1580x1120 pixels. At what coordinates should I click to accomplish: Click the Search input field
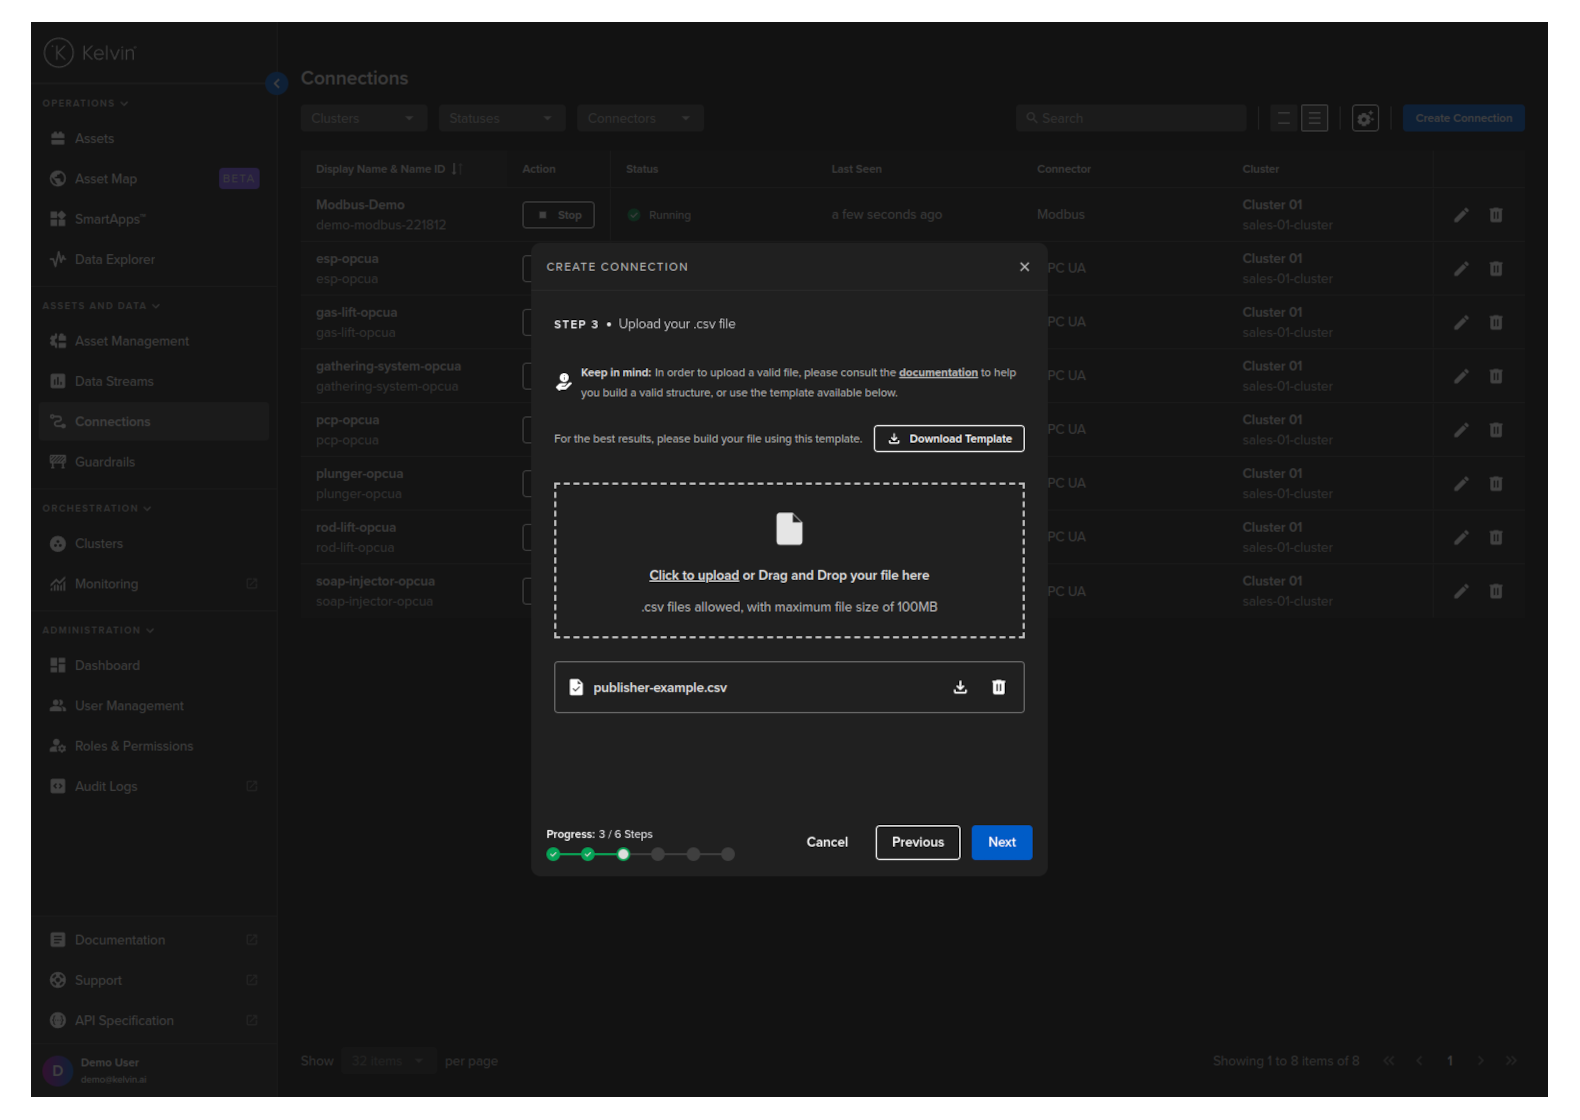pyautogui.click(x=1130, y=118)
